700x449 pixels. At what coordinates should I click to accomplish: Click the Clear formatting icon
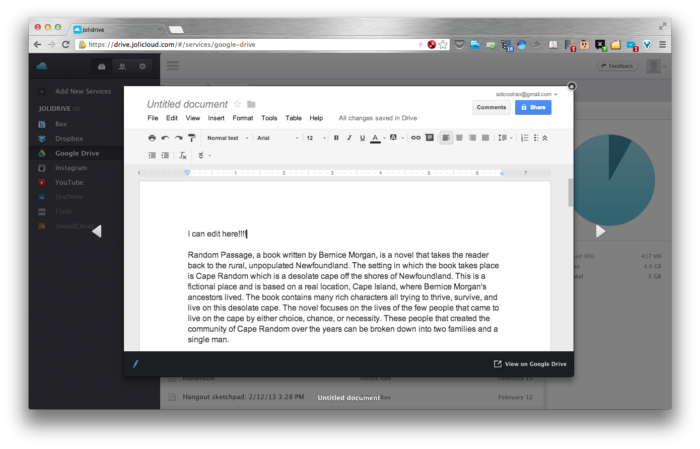182,155
